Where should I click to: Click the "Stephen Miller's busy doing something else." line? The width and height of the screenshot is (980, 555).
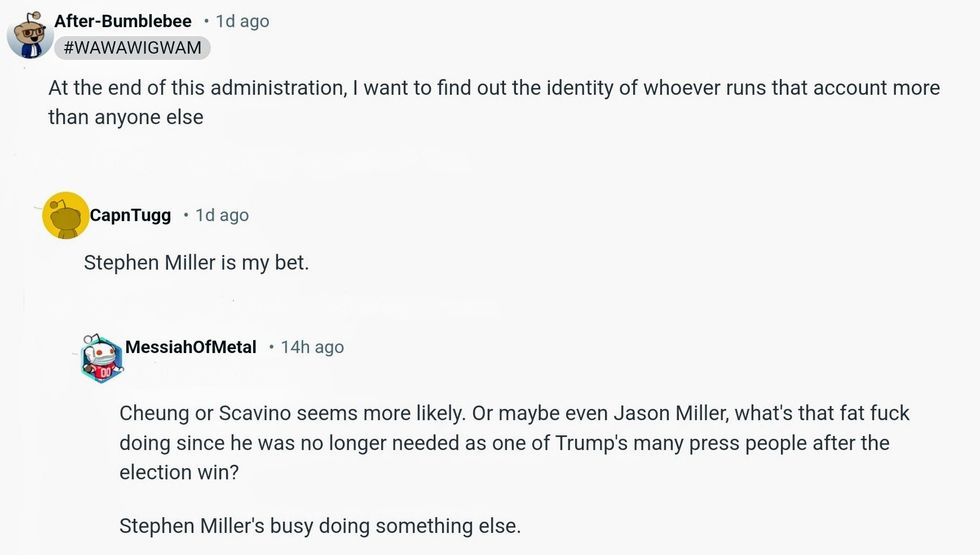tap(320, 526)
